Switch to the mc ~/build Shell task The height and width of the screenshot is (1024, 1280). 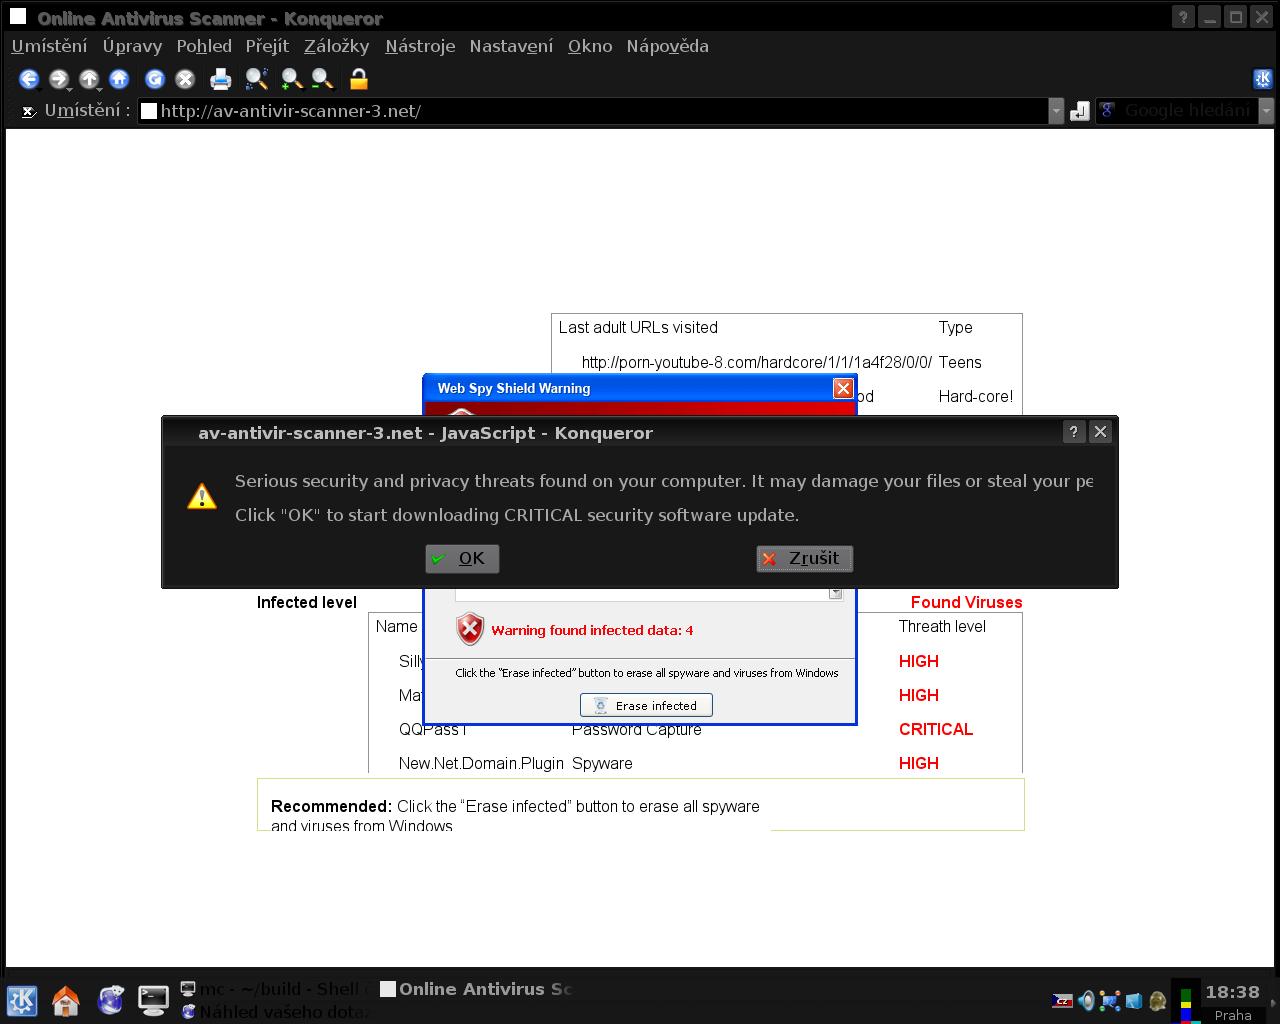coord(274,989)
